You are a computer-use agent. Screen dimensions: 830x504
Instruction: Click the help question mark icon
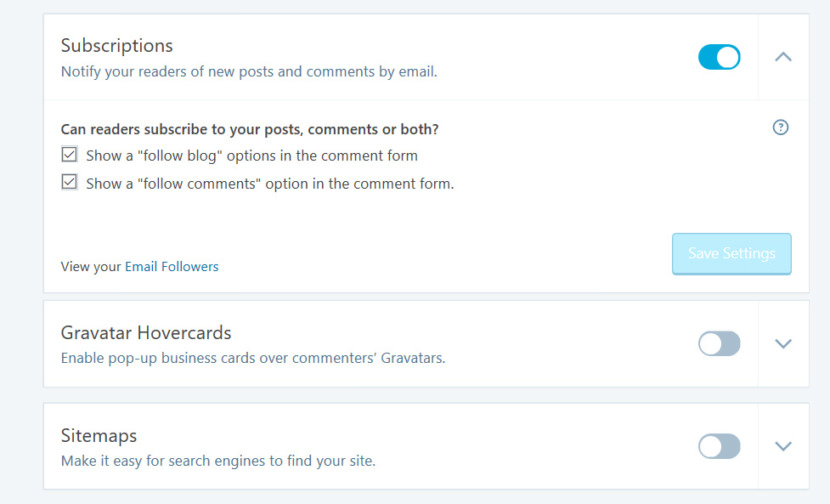tap(780, 128)
